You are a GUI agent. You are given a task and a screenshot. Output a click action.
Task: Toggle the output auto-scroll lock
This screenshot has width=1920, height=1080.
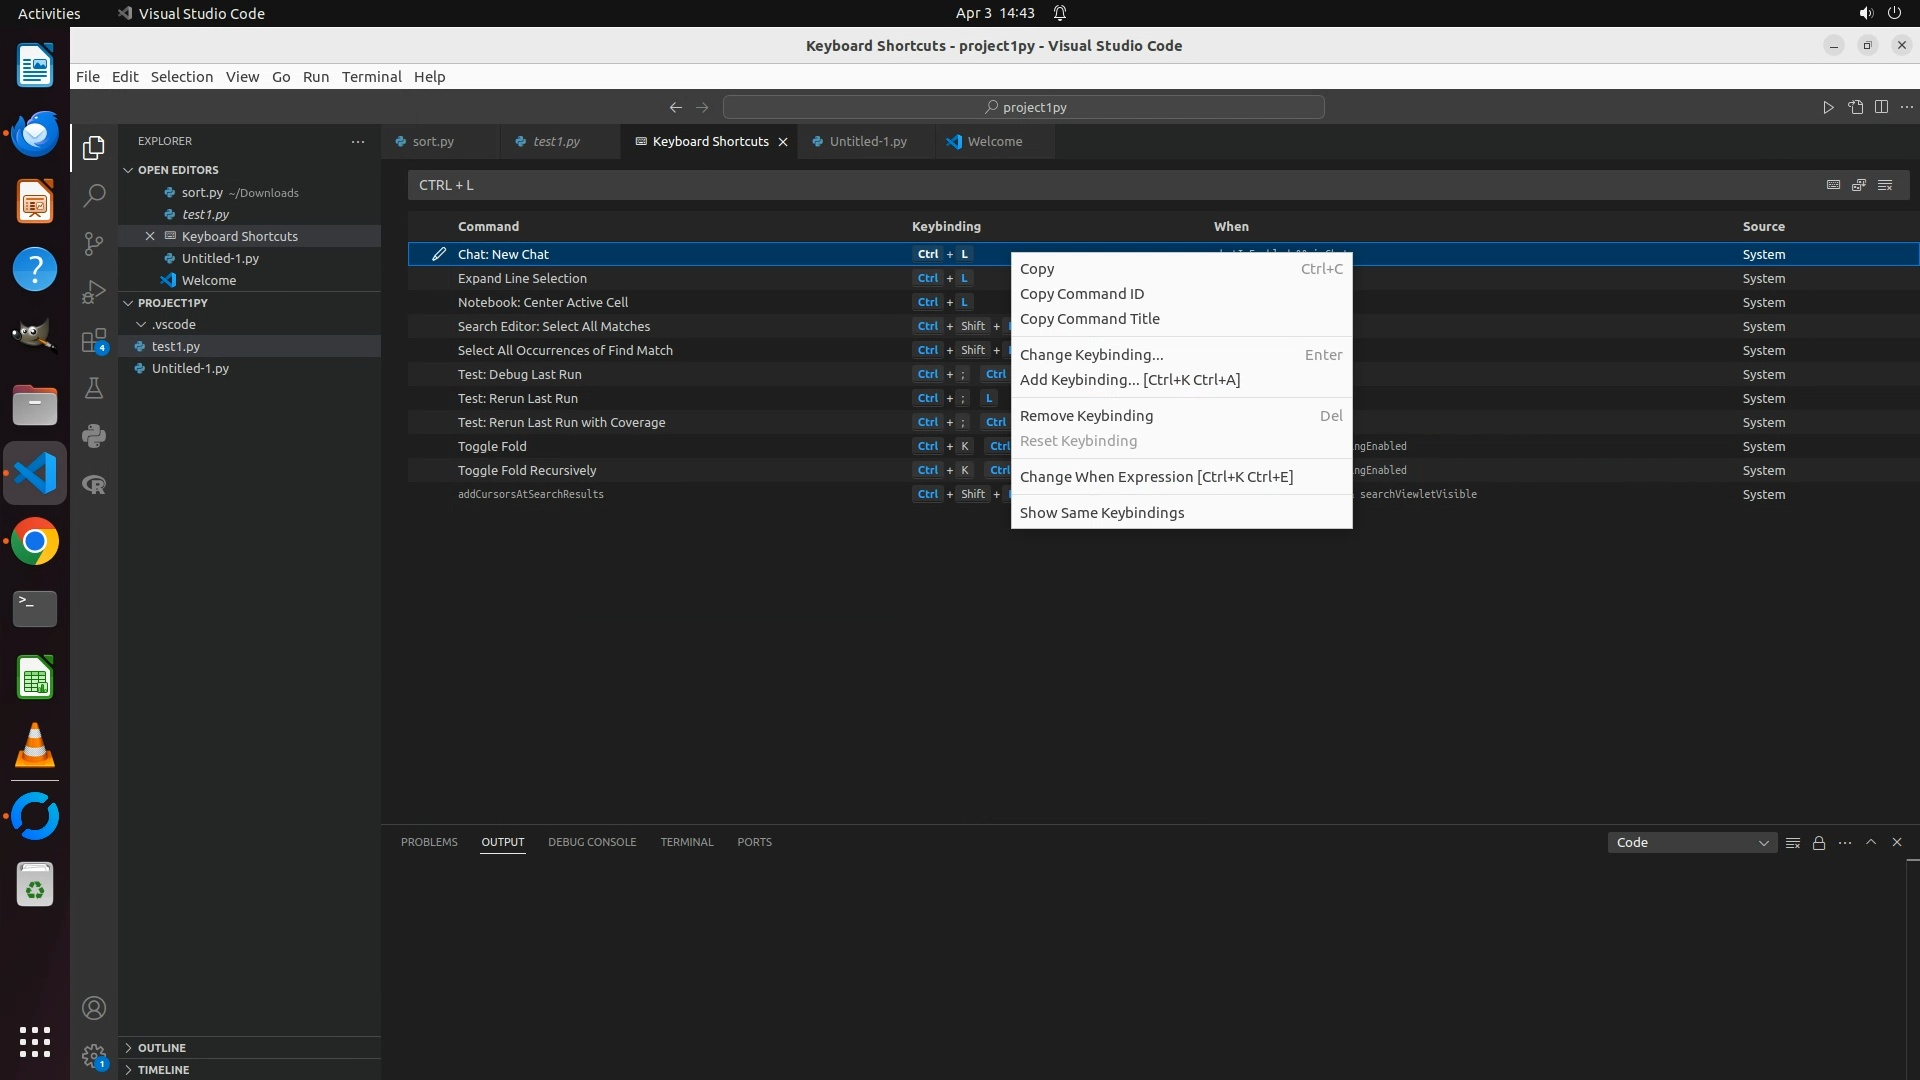pos(1819,843)
